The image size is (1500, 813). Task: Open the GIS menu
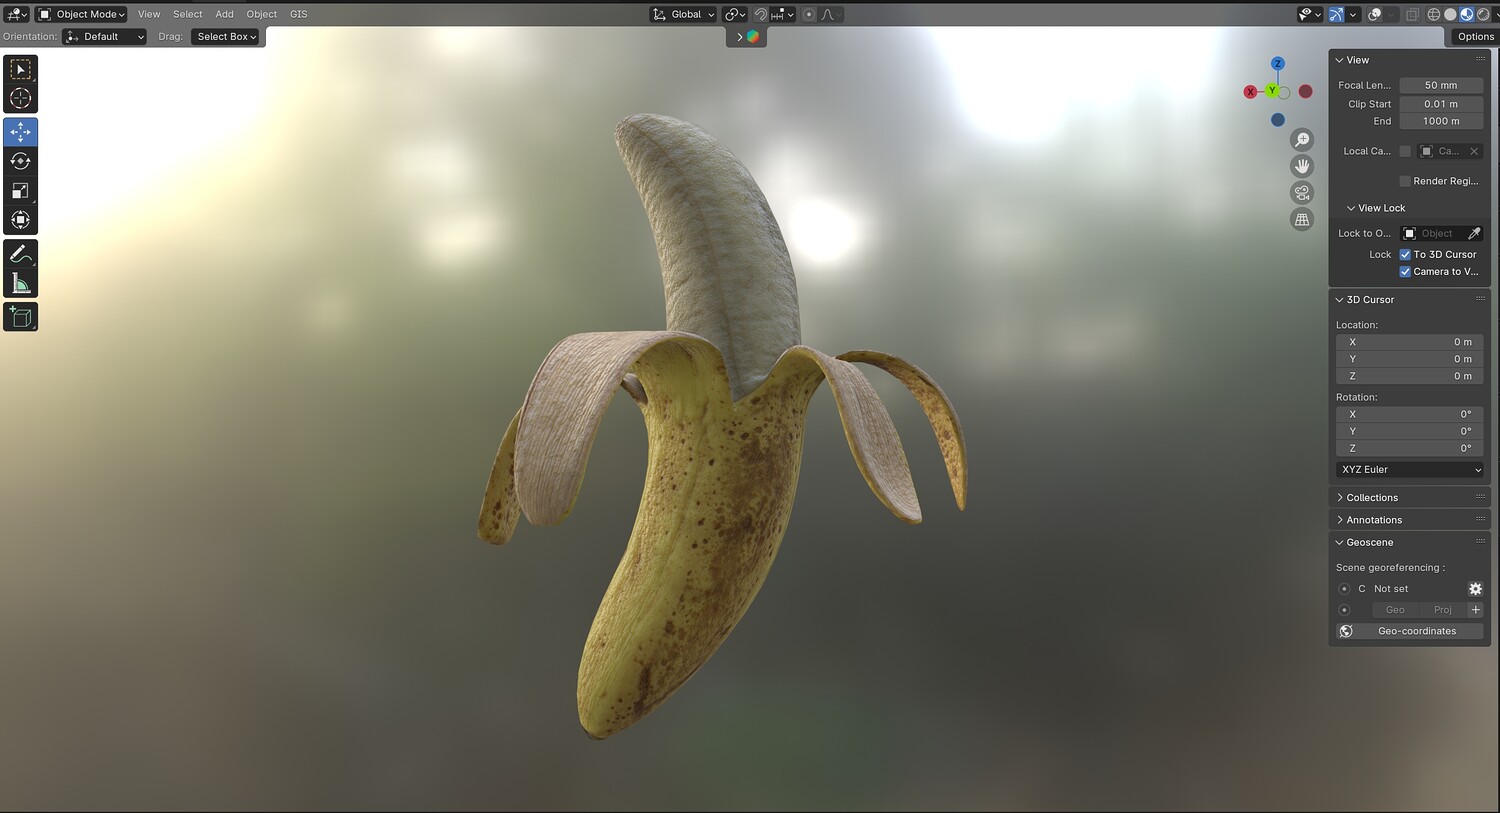click(299, 14)
